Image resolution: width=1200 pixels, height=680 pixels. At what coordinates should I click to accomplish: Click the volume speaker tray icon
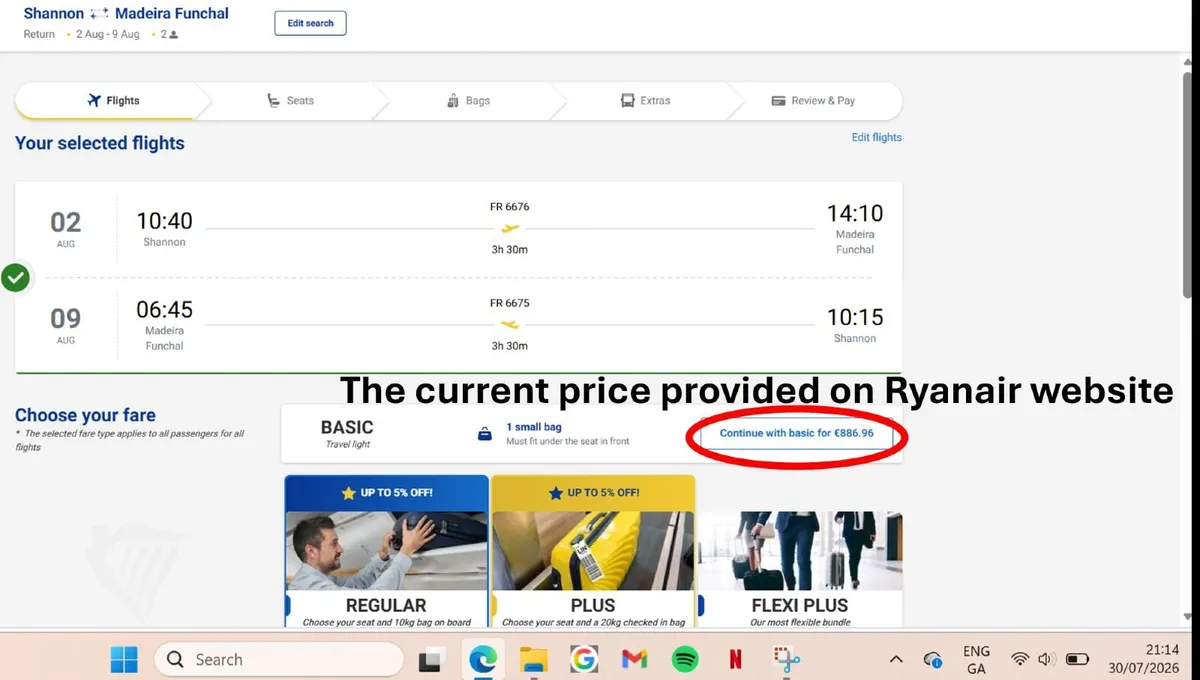[x=1047, y=659]
